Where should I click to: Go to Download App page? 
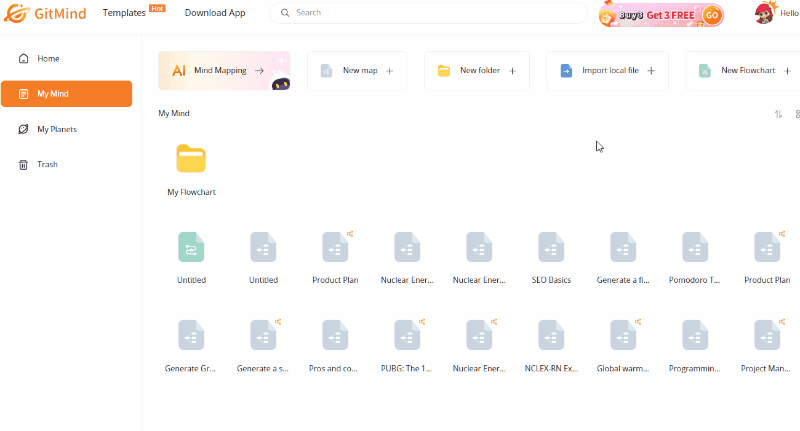(x=215, y=13)
